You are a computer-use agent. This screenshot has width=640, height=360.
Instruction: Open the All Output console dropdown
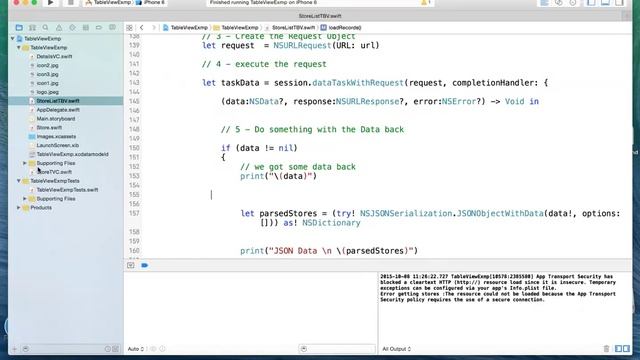point(396,349)
